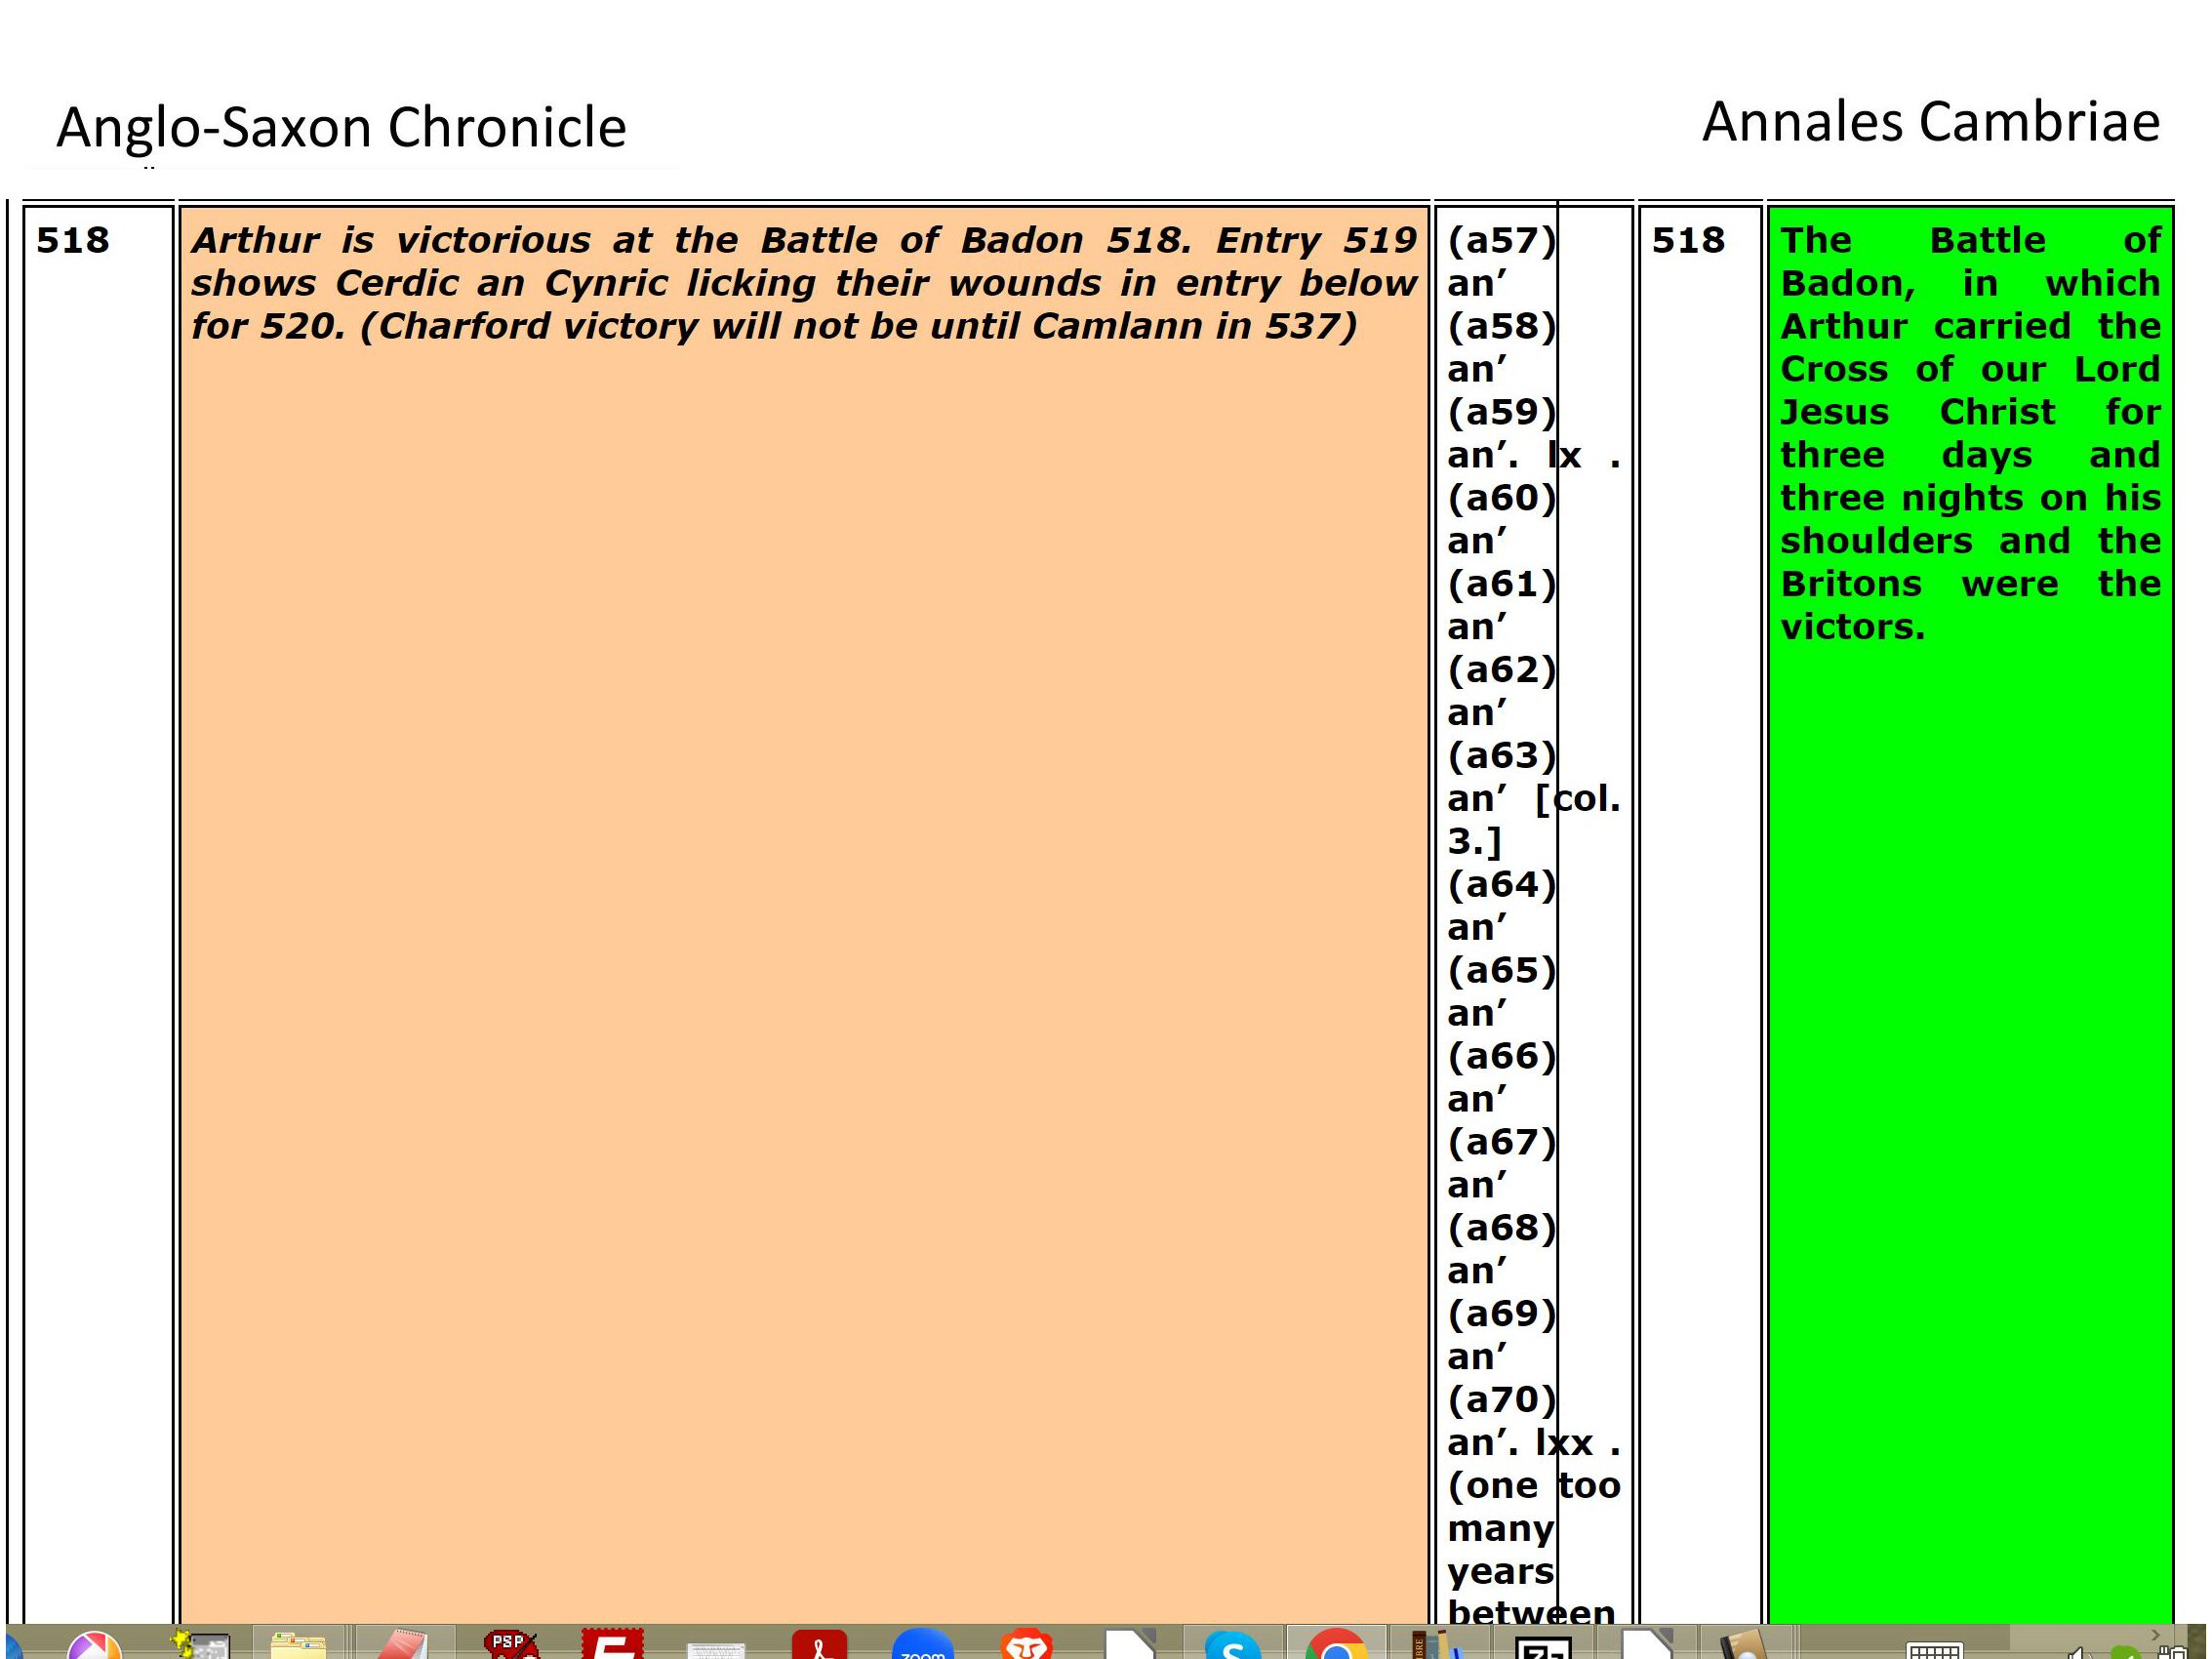
Task: Click the PSP Paint Shop Pro icon
Action: pos(510,1644)
